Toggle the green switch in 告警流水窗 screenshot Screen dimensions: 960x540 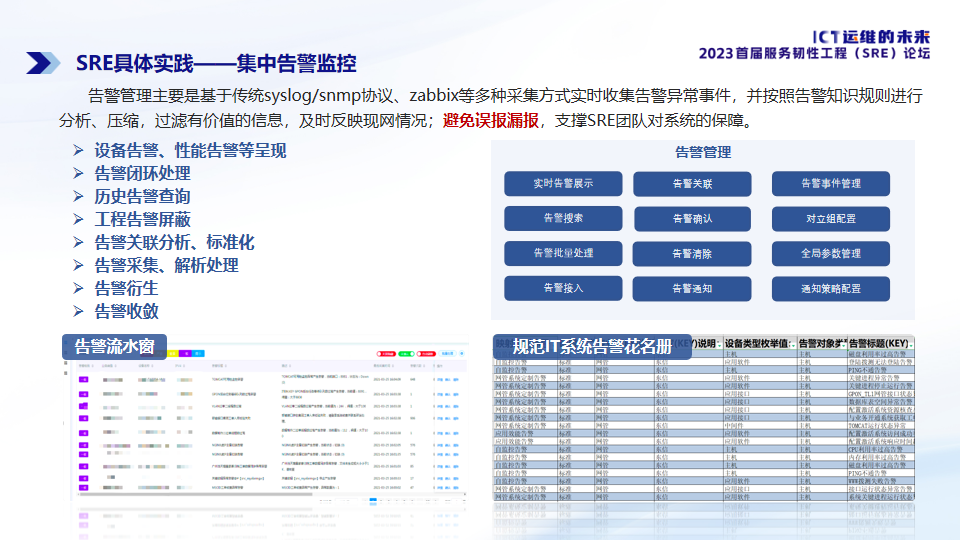(407, 354)
